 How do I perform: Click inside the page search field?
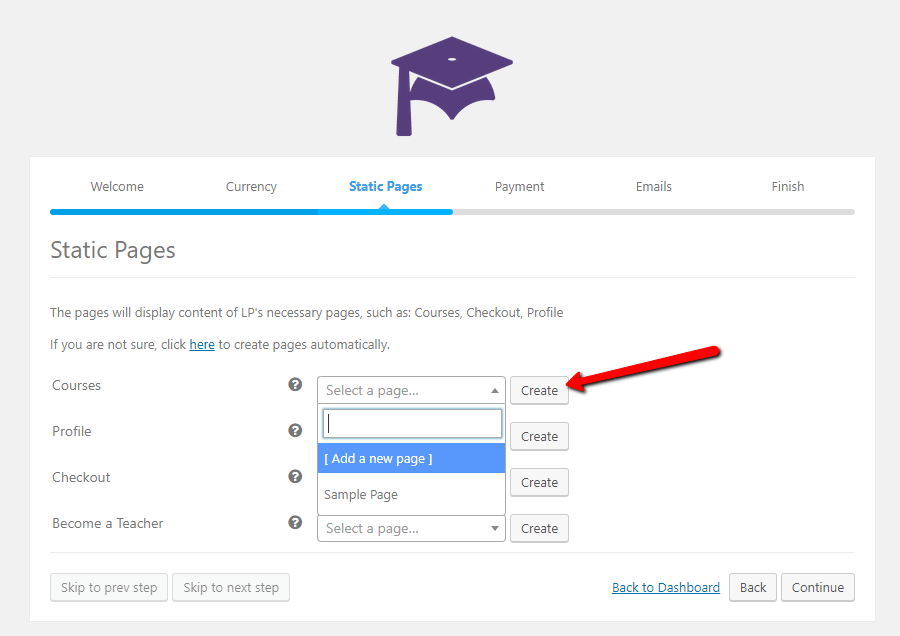pos(411,423)
